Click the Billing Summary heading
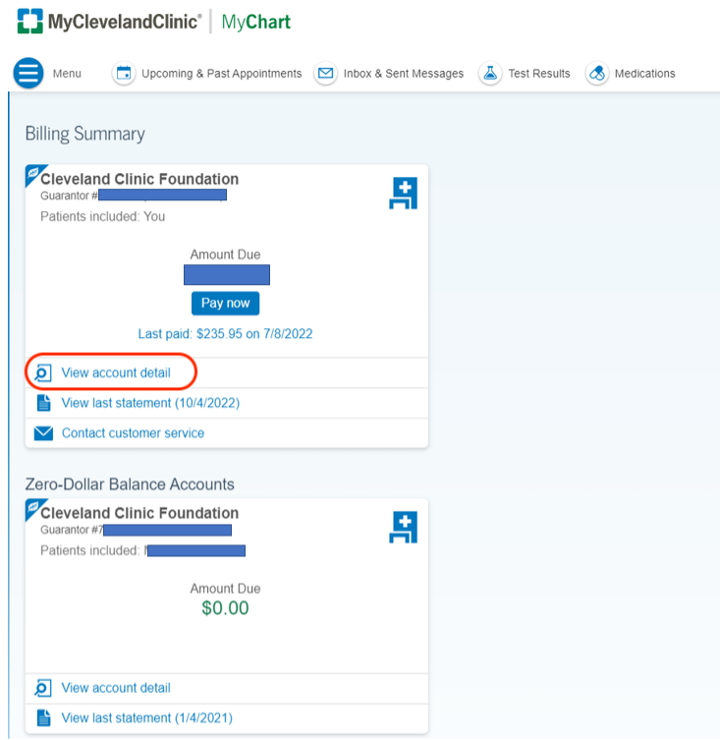720x740 pixels. pyautogui.click(x=85, y=134)
